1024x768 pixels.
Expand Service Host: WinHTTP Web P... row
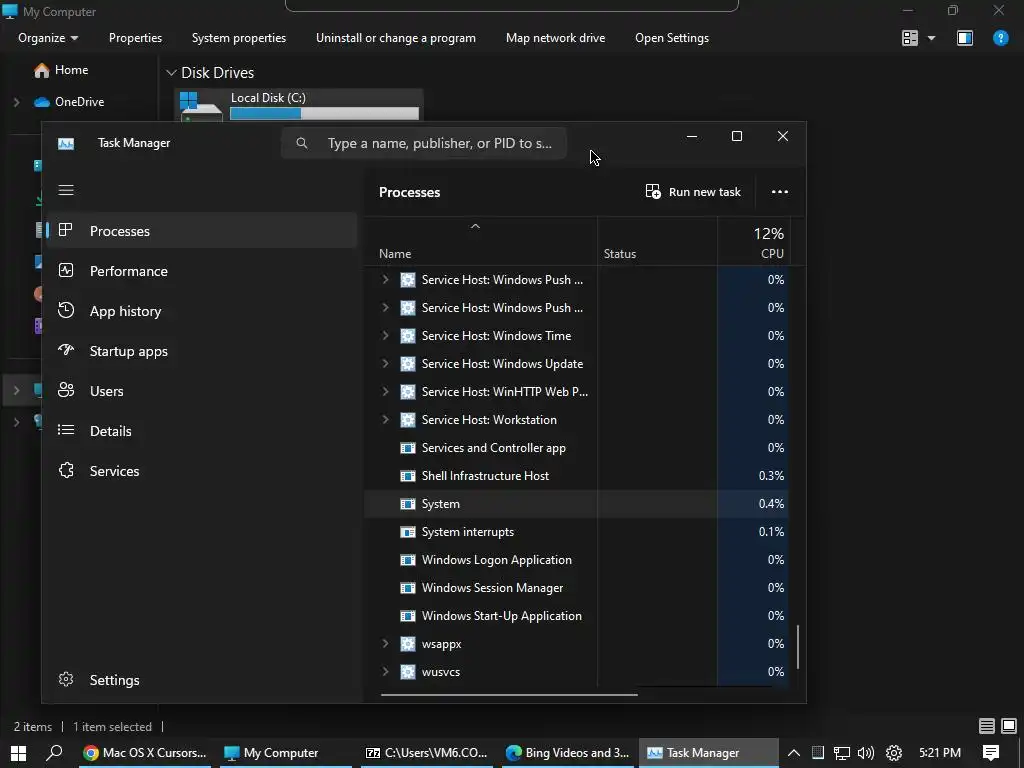coord(385,392)
